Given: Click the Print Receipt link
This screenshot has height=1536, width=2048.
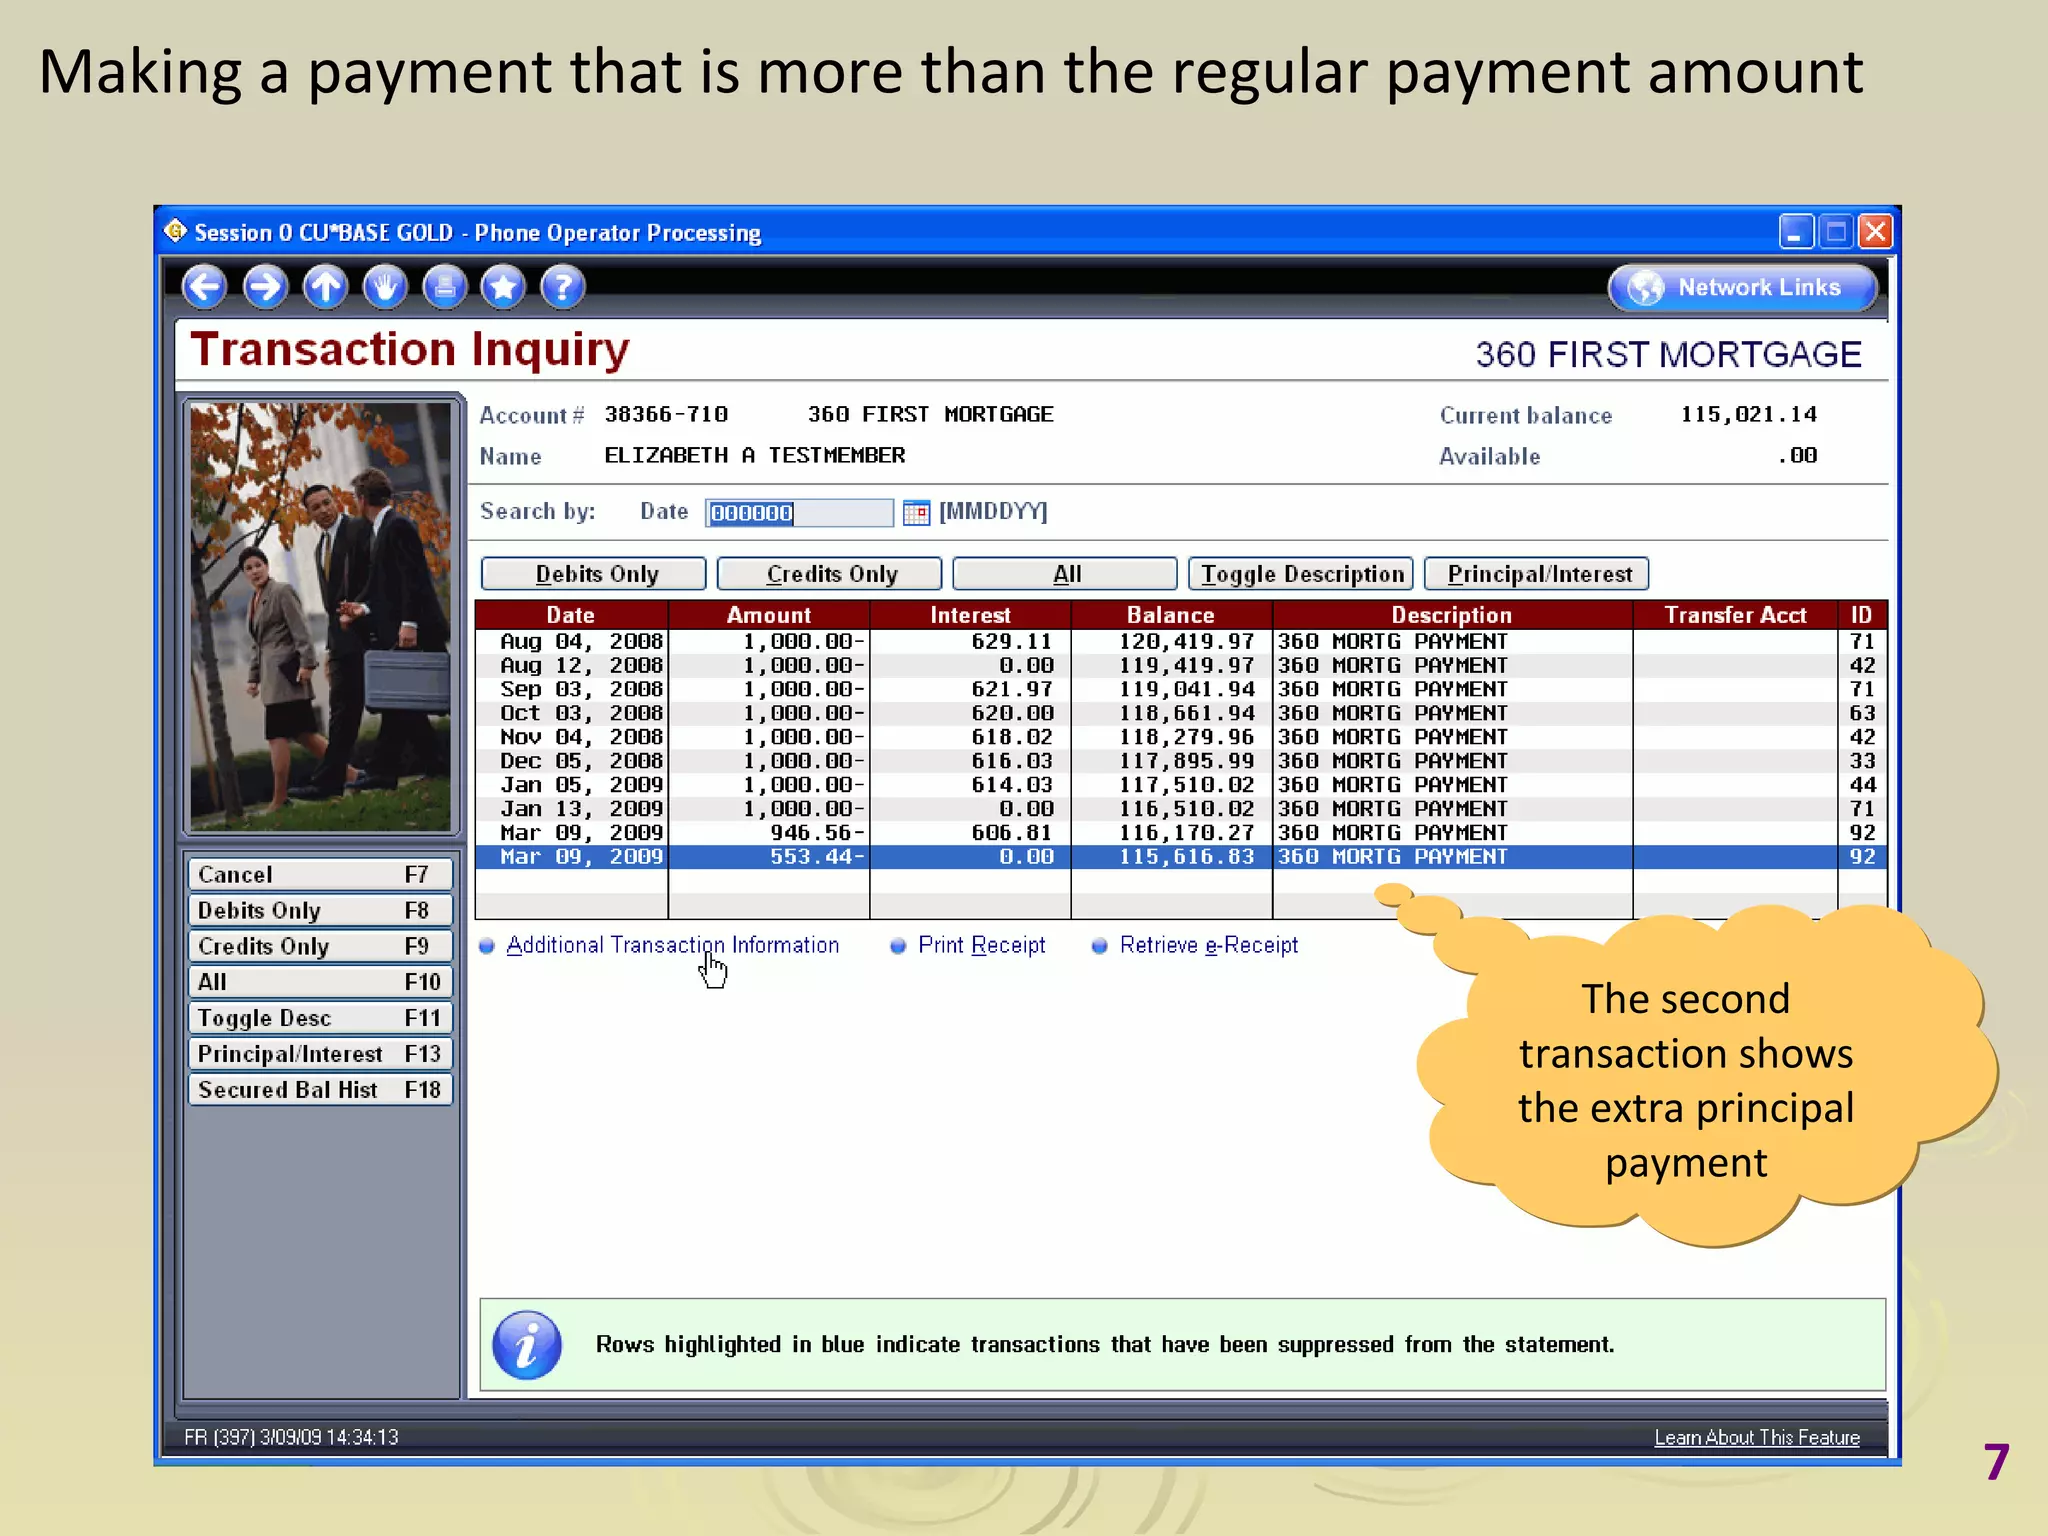Looking at the screenshot, I should [x=981, y=945].
